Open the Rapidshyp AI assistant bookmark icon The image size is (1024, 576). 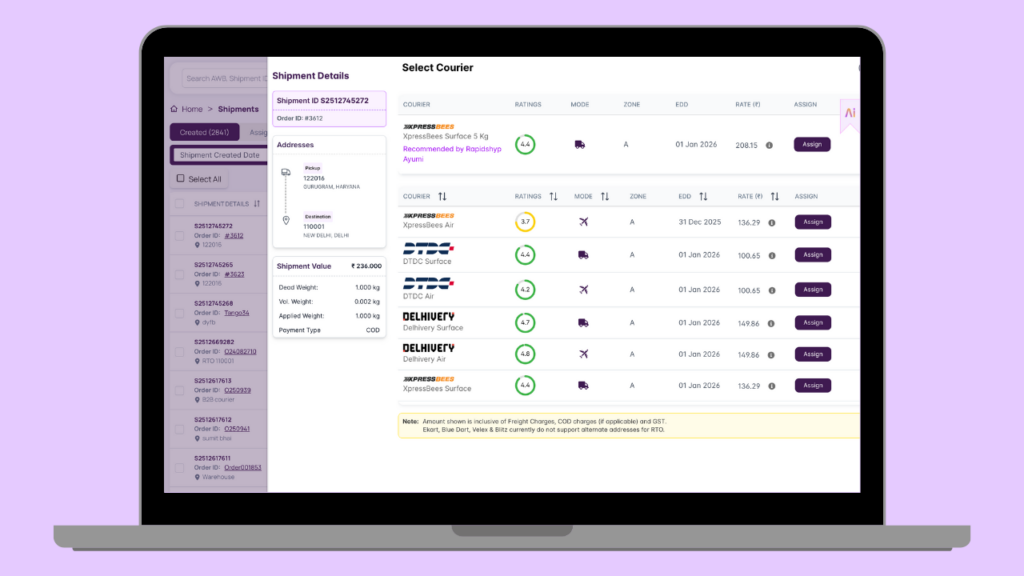click(x=850, y=114)
